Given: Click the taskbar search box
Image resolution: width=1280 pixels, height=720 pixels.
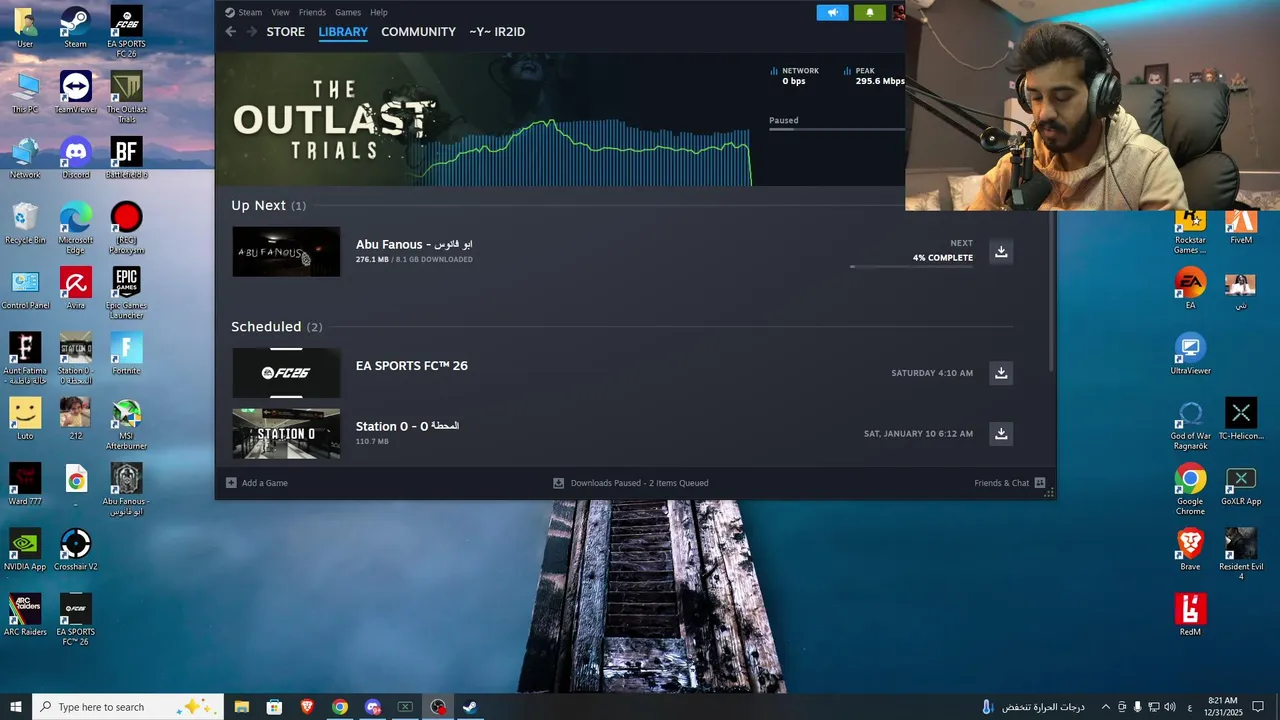Looking at the screenshot, I should click(127, 707).
